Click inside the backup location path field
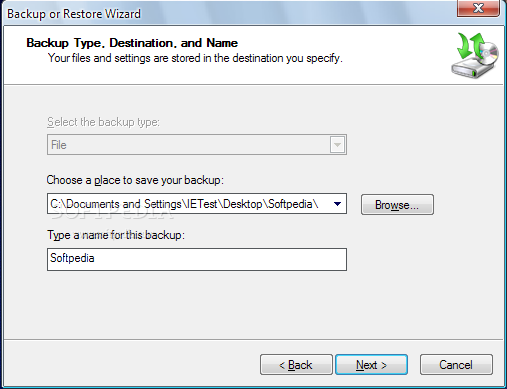This screenshot has height=389, width=507. click(188, 204)
